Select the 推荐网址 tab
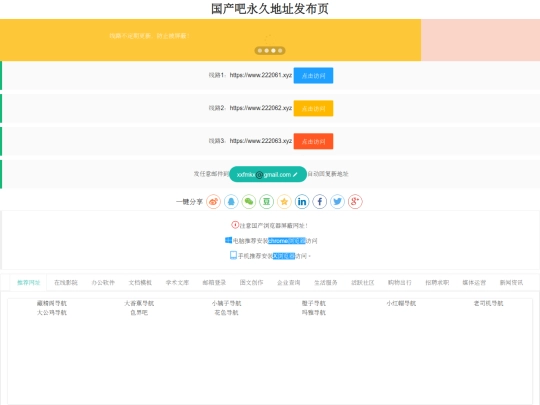This screenshot has width=540, height=405. 29,283
